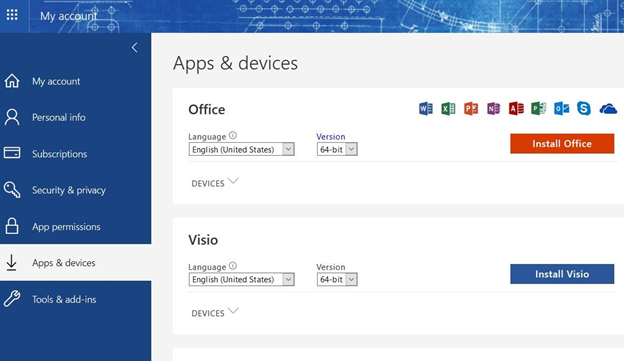Click the Access icon in Office row
This screenshot has width=624, height=361.
[x=516, y=108]
